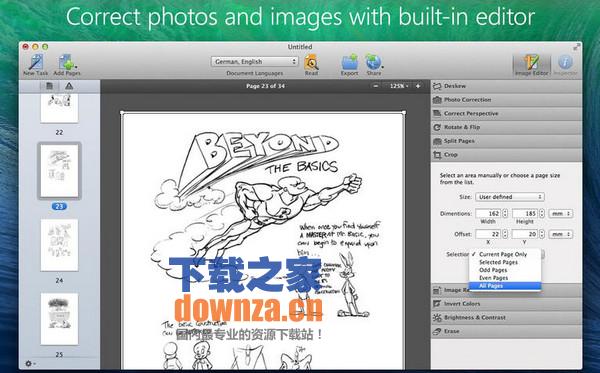Click the Erase eraser icon

coord(437,331)
